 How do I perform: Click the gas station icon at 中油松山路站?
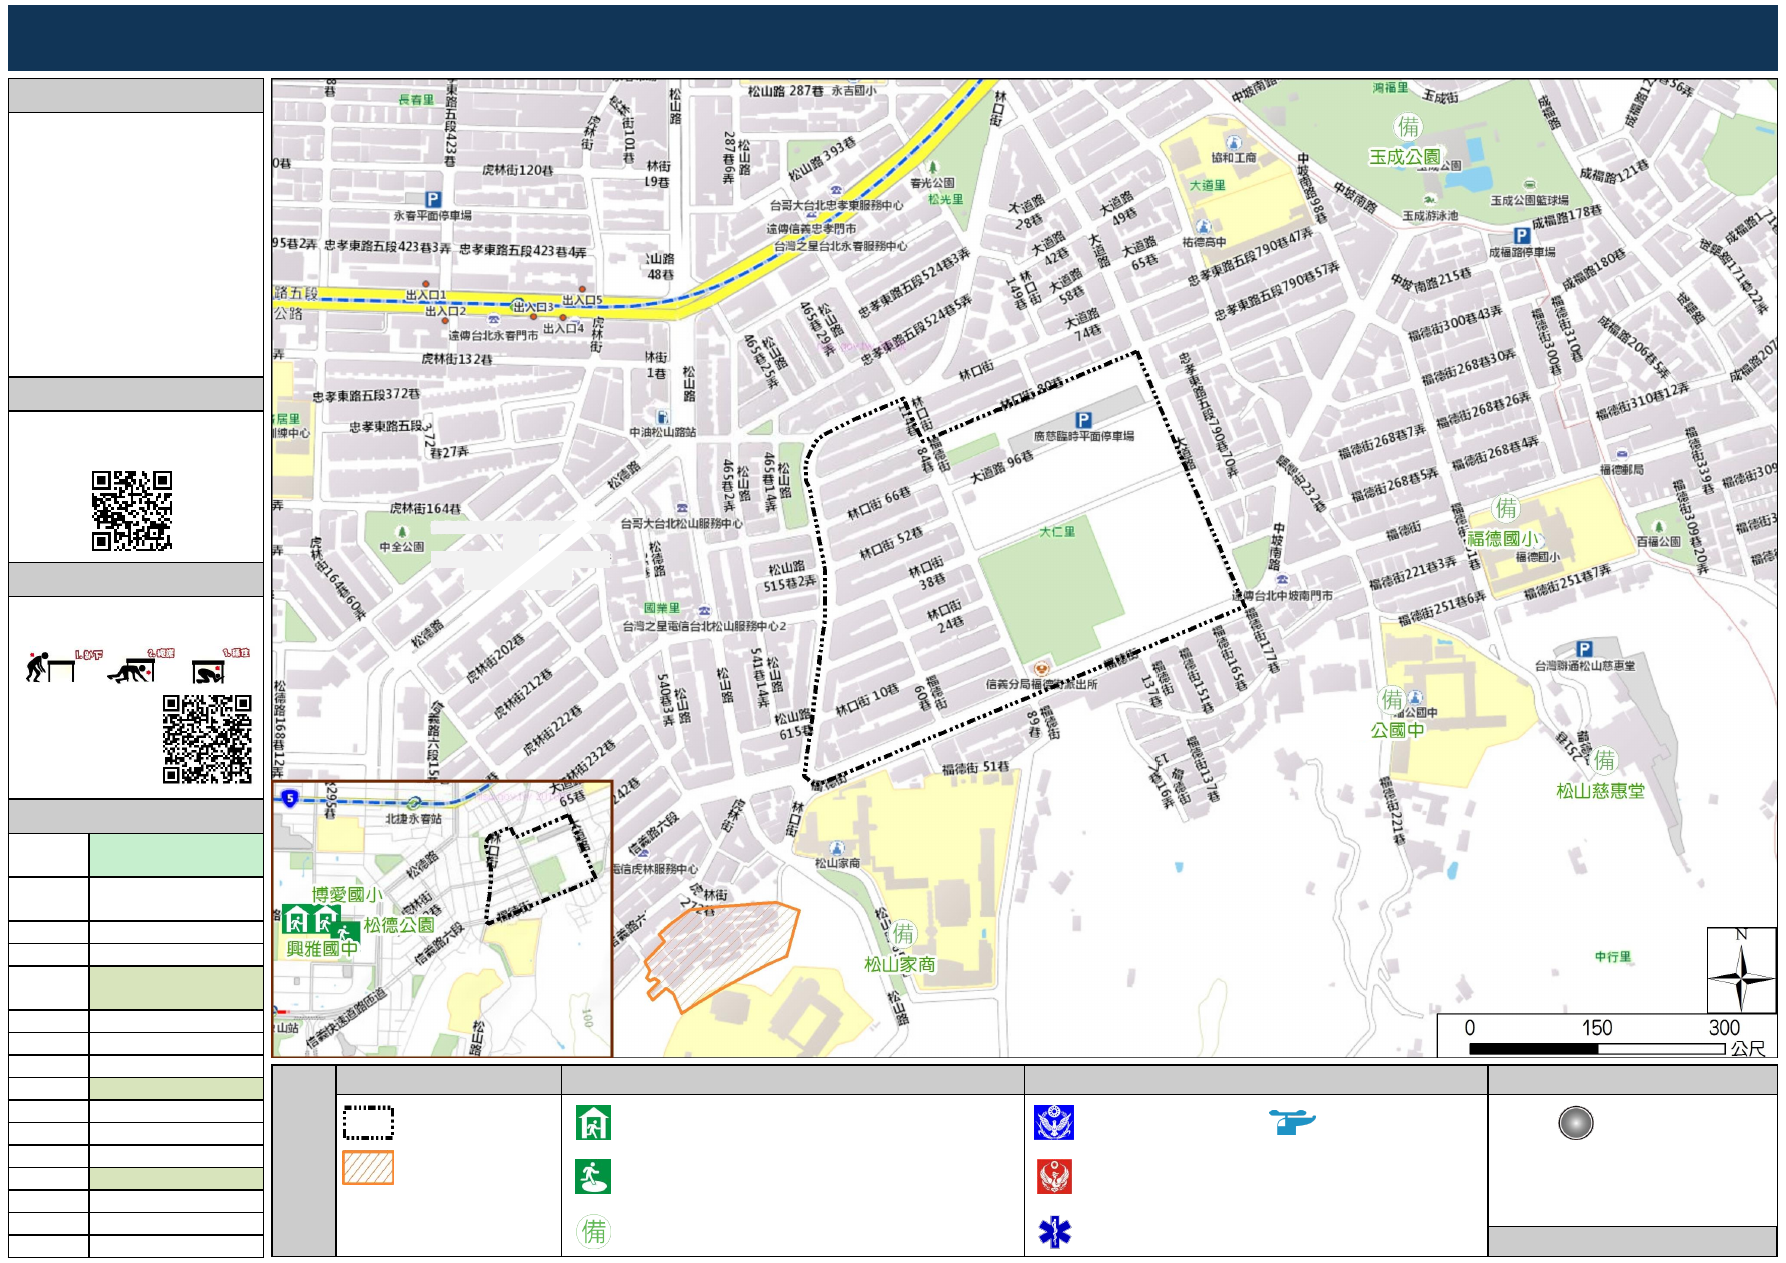tap(661, 416)
